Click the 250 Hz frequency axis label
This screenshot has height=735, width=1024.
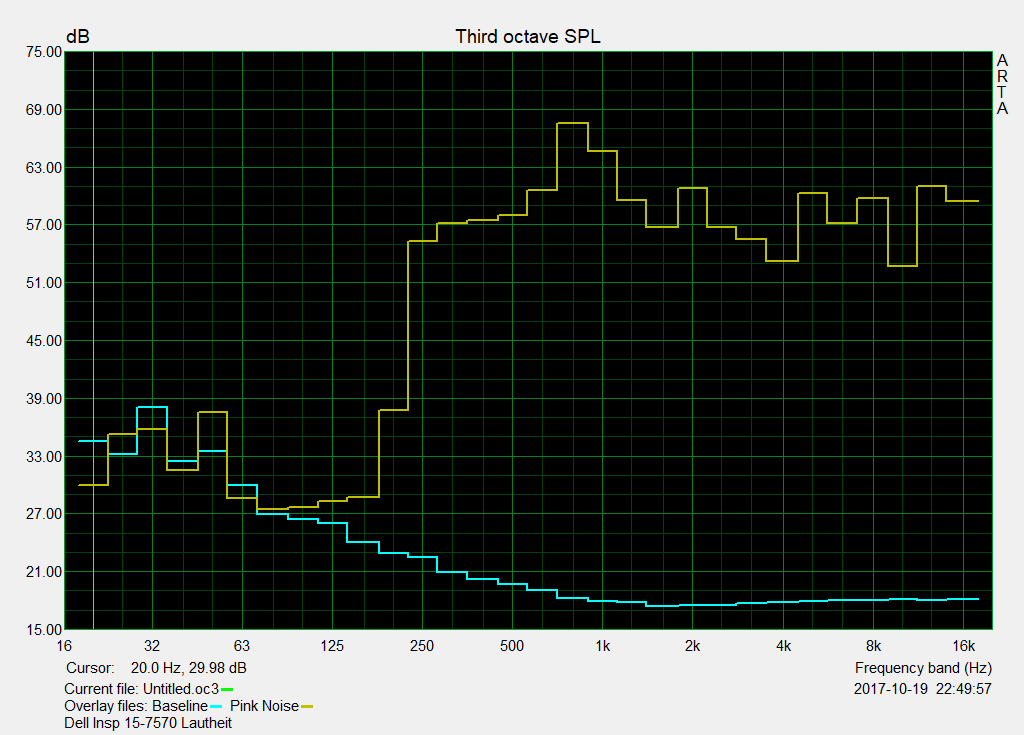(422, 646)
